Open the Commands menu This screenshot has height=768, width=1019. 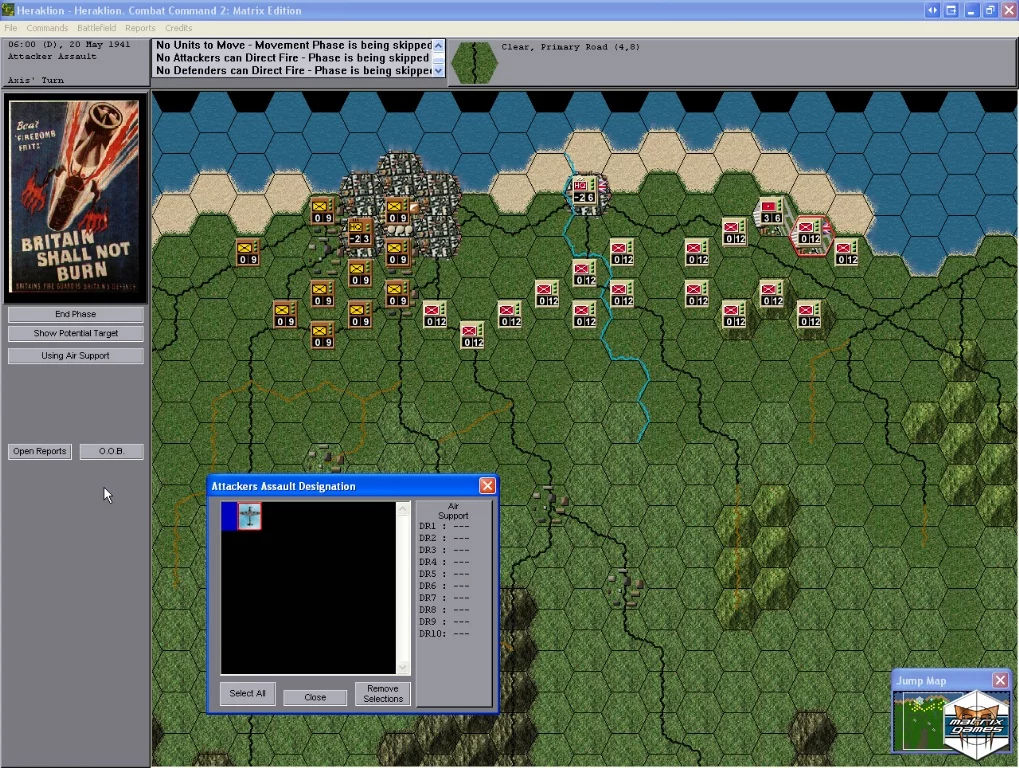[x=47, y=28]
